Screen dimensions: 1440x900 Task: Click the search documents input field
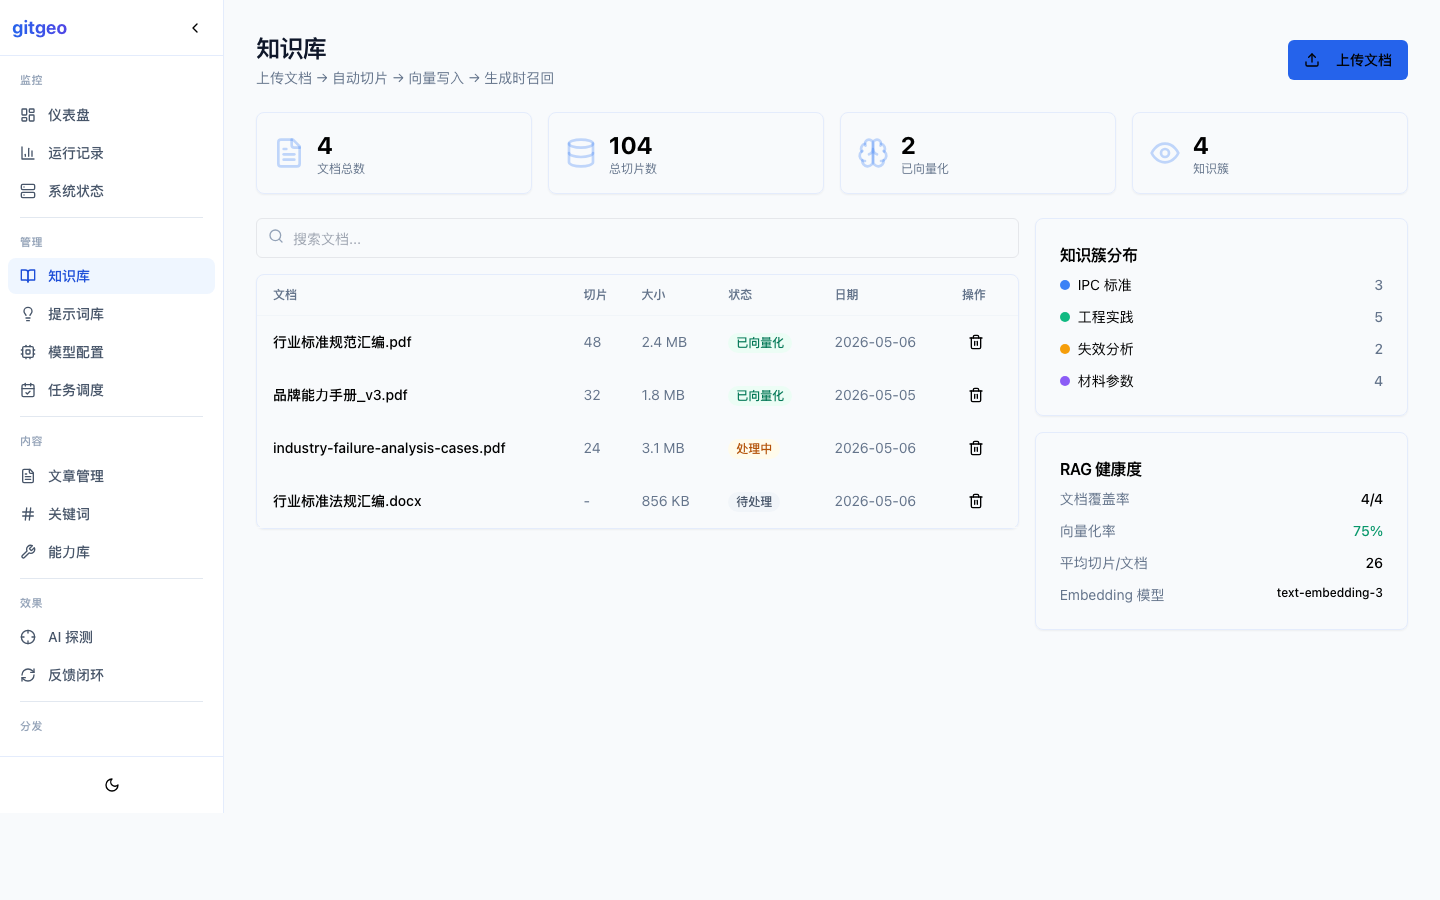click(637, 238)
